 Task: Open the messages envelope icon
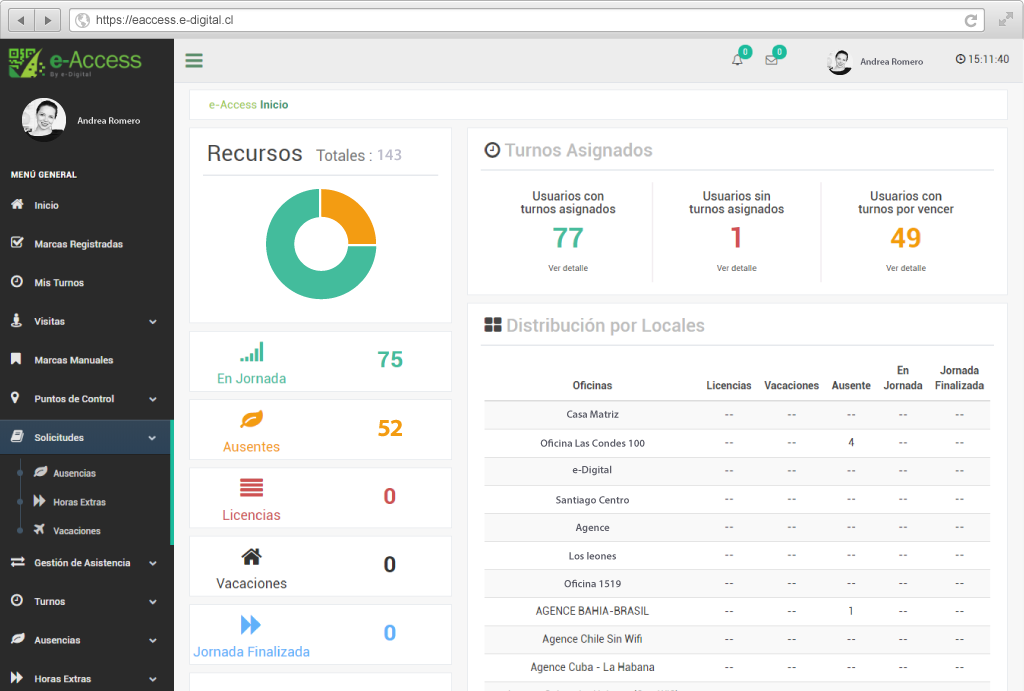pos(770,61)
